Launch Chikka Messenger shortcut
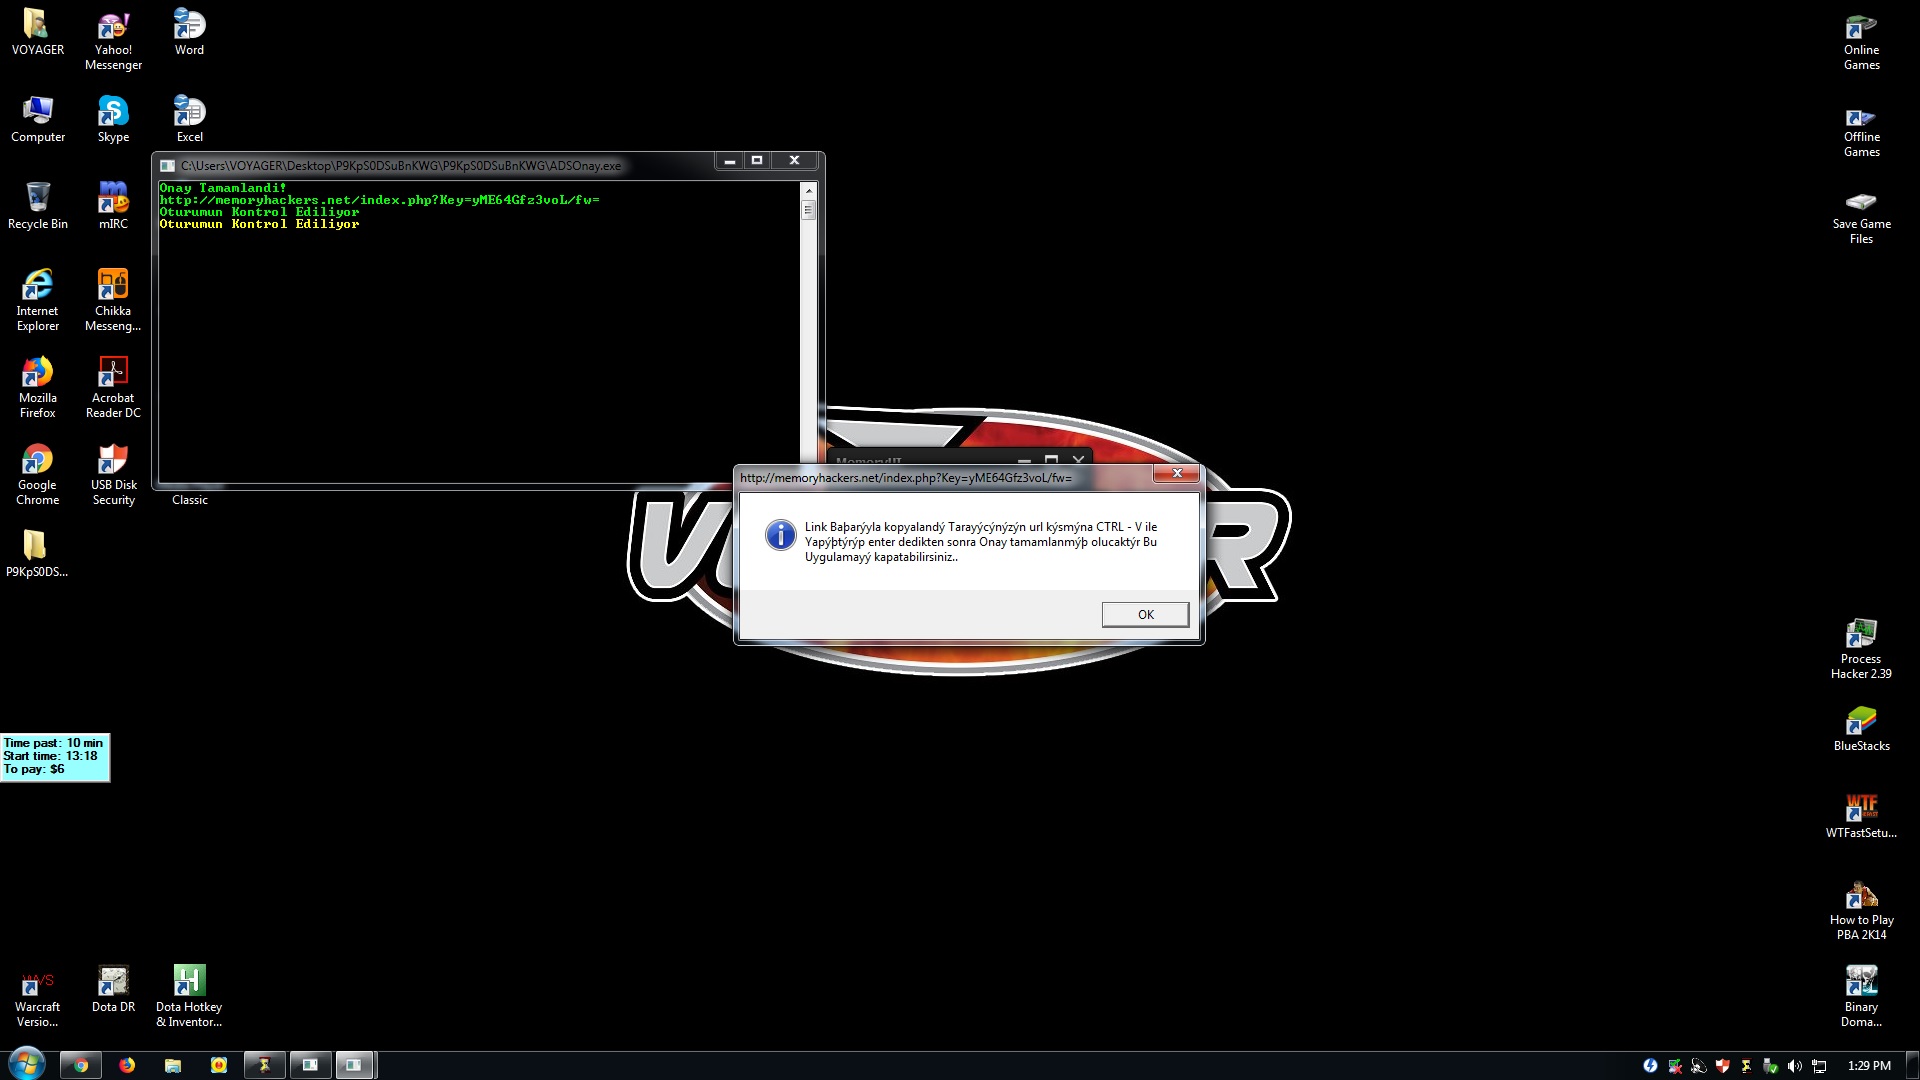This screenshot has width=1920, height=1080. [x=113, y=300]
